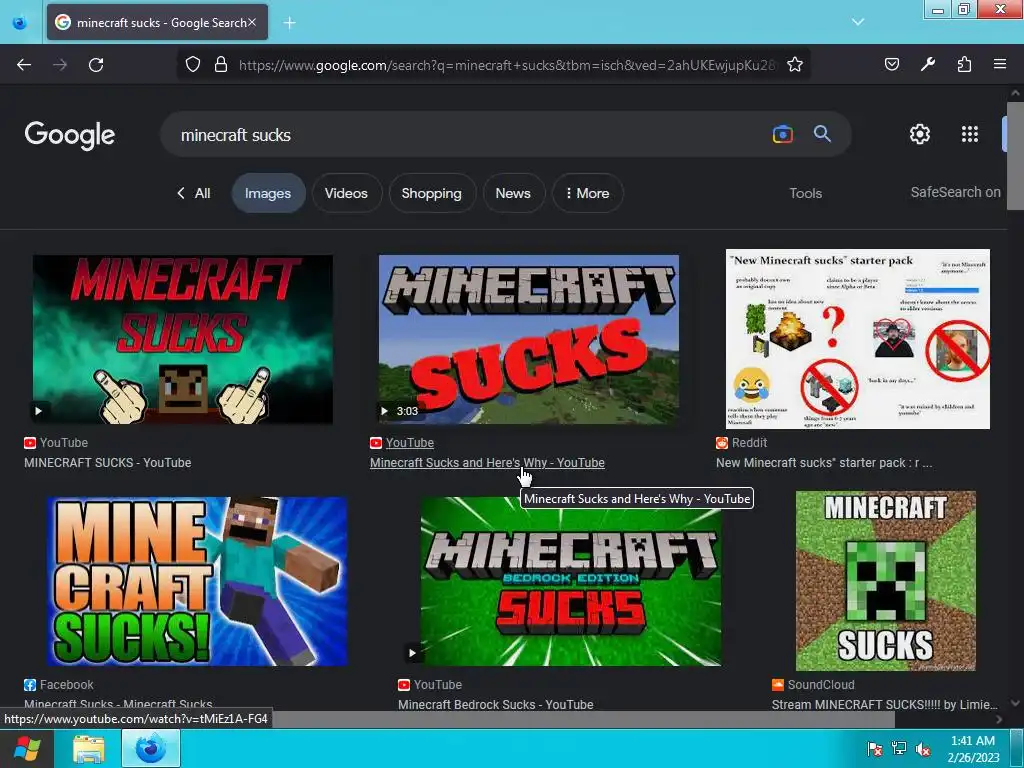Image resolution: width=1024 pixels, height=768 pixels.
Task: Switch to Shopping results
Action: pyautogui.click(x=432, y=193)
